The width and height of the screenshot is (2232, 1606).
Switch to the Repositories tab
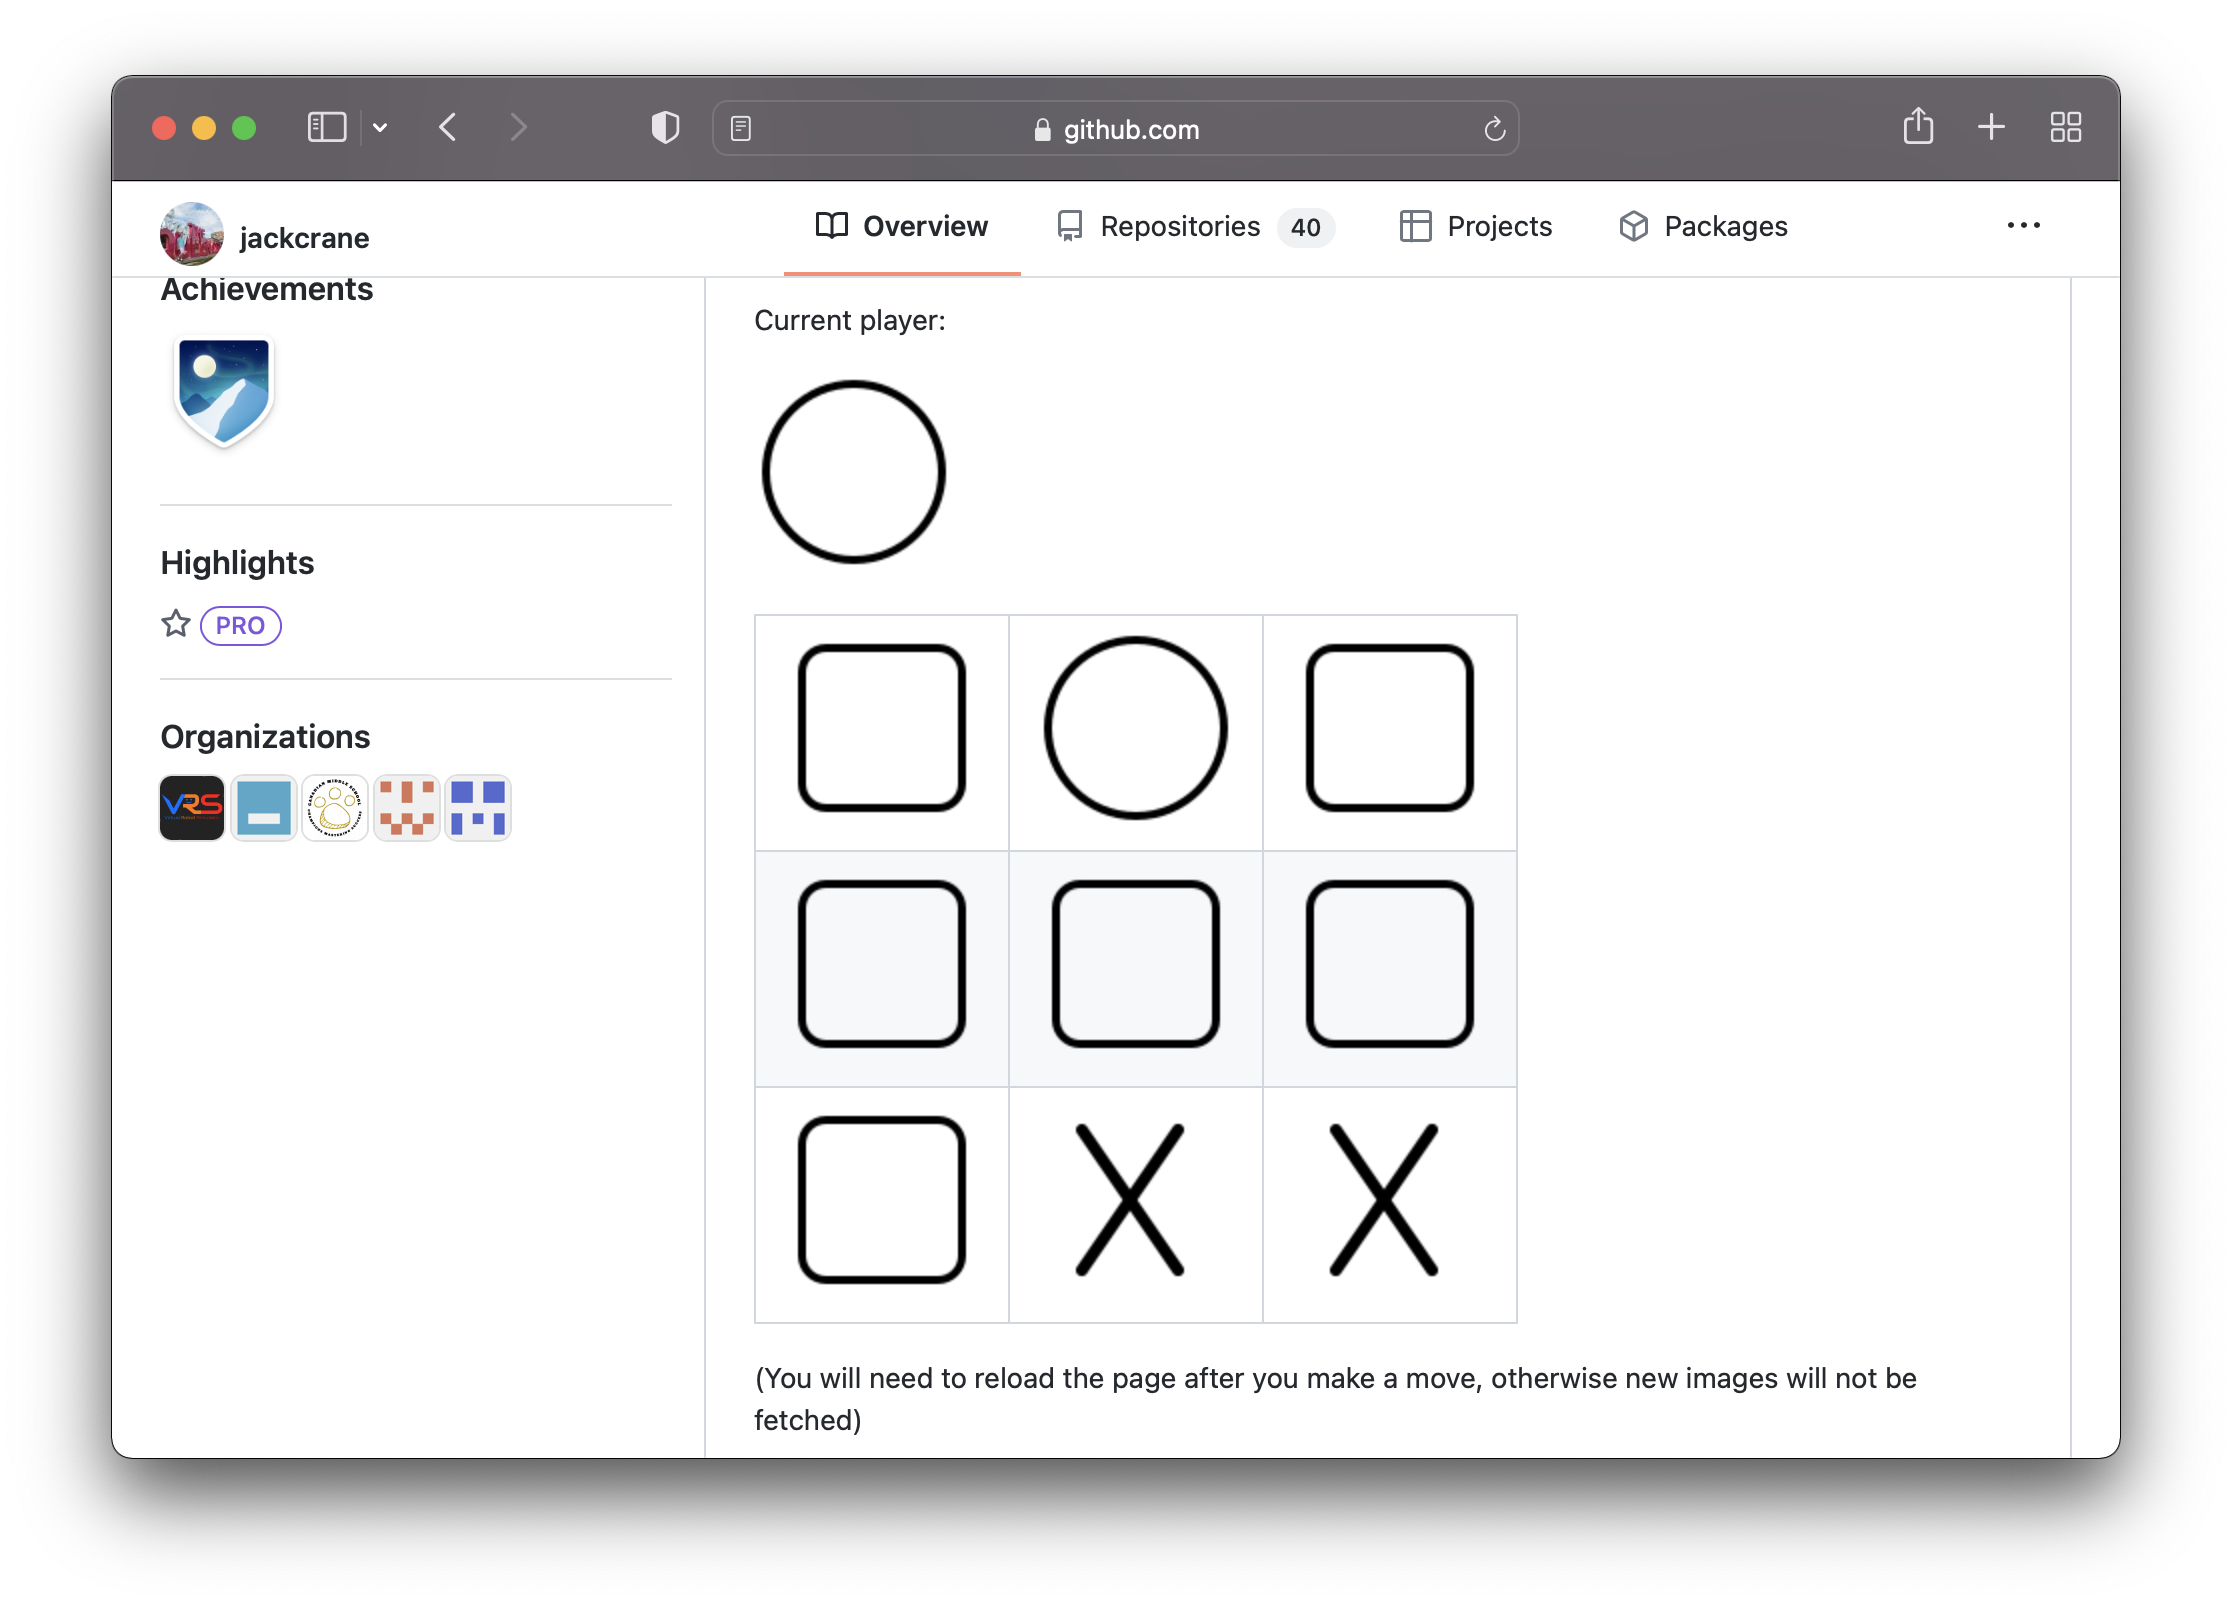(1178, 226)
